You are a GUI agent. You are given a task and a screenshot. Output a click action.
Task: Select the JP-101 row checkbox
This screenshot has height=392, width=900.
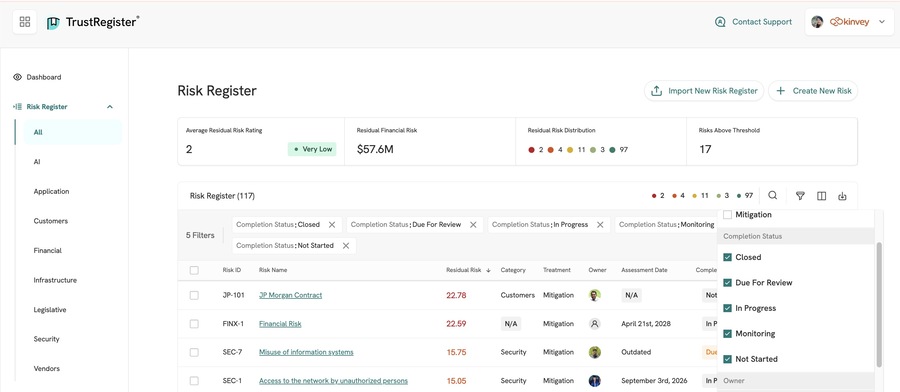click(194, 295)
